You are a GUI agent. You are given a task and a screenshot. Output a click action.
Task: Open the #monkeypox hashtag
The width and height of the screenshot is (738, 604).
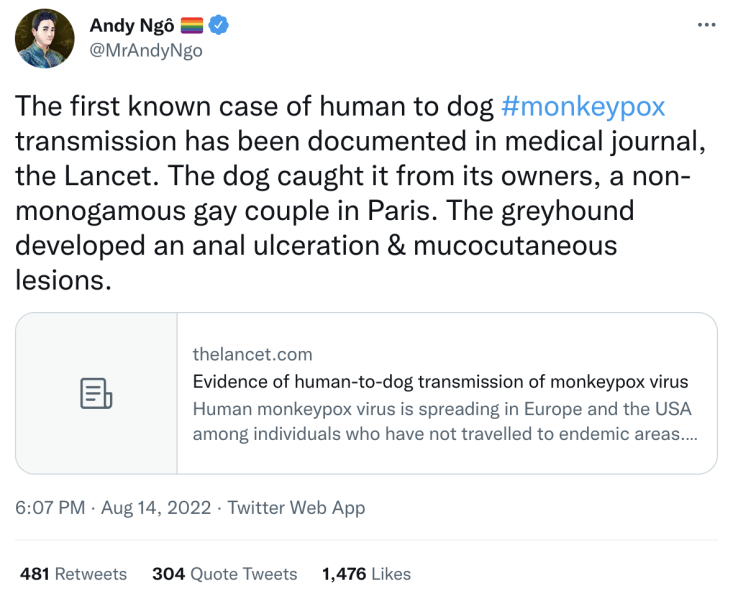coord(583,106)
